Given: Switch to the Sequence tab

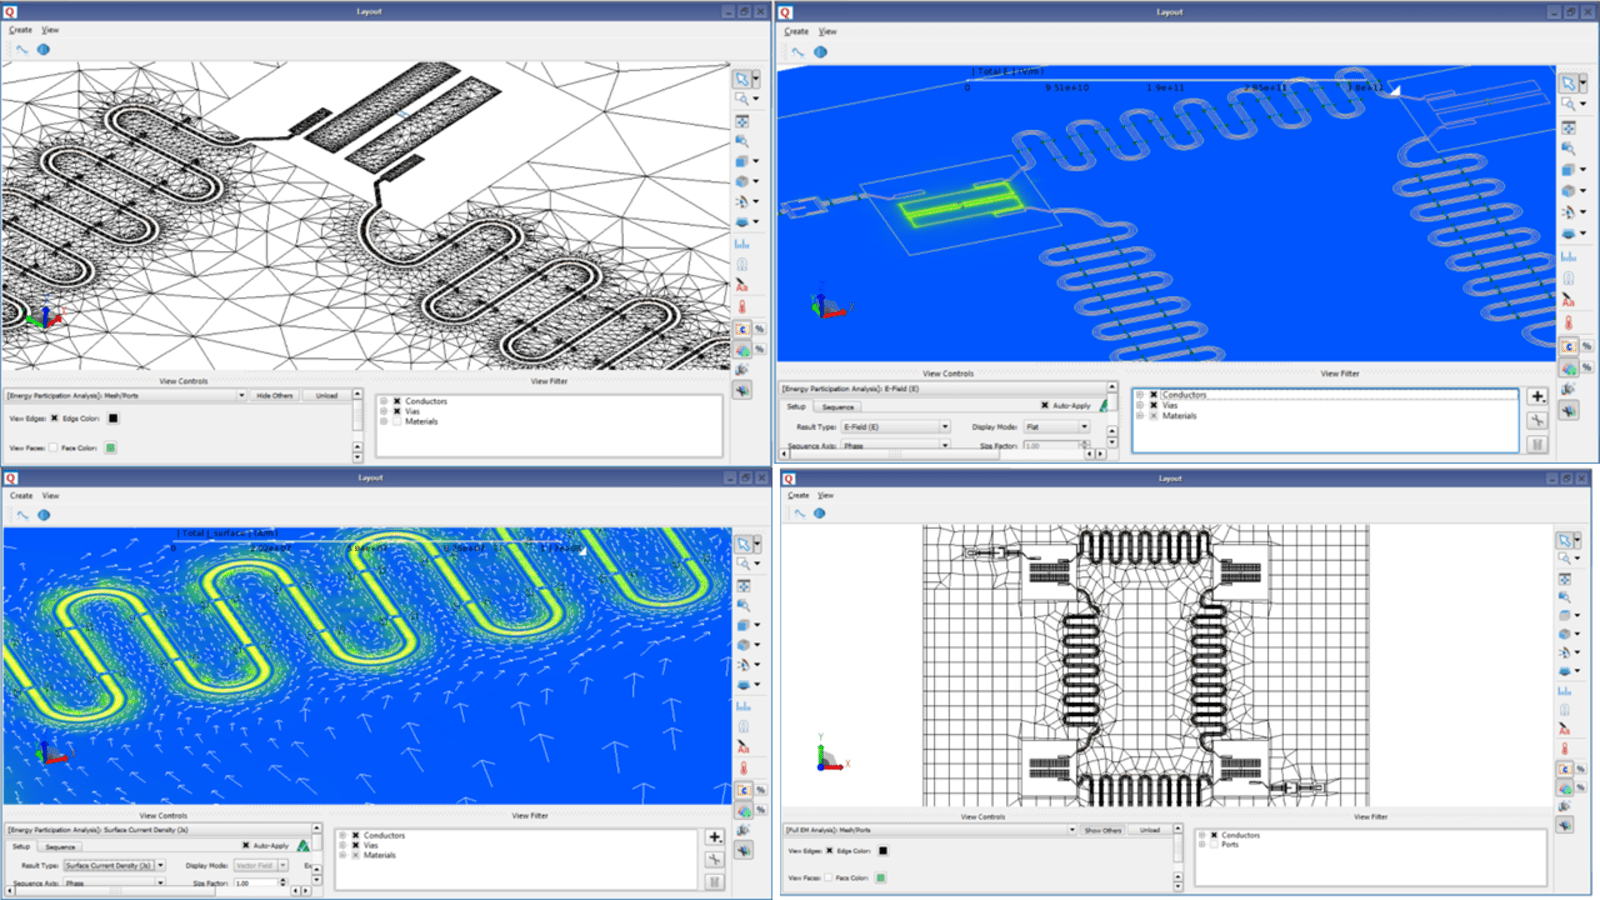Looking at the screenshot, I should tap(838, 406).
